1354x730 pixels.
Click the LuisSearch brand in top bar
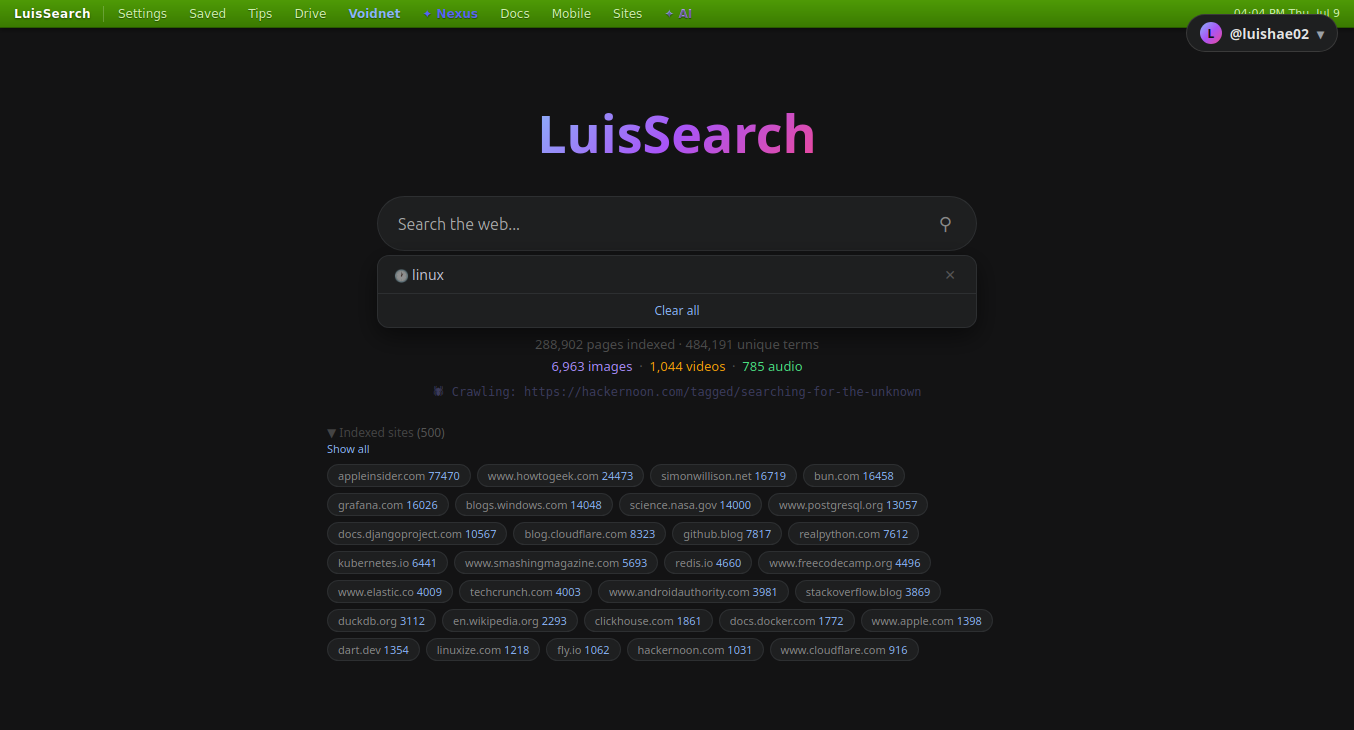52,14
